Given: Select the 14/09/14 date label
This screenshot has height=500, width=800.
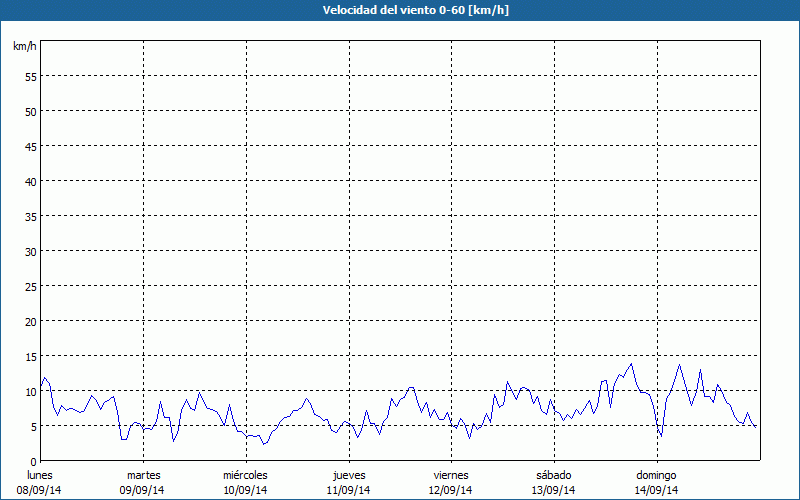Looking at the screenshot, I should tap(656, 490).
